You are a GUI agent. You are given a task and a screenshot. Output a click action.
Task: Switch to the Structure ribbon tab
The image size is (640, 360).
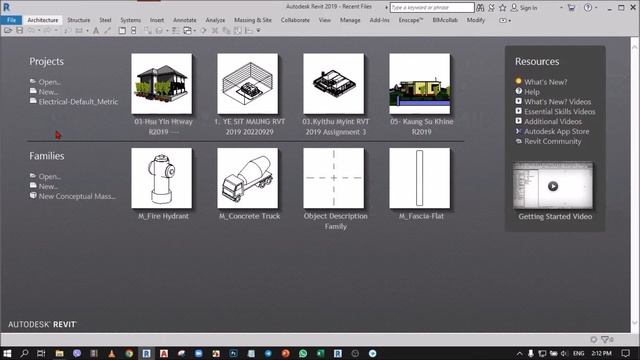point(78,20)
